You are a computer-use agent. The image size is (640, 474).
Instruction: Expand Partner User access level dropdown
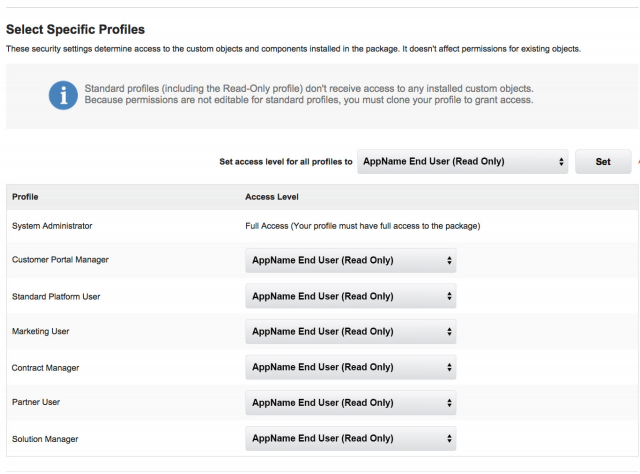point(350,403)
